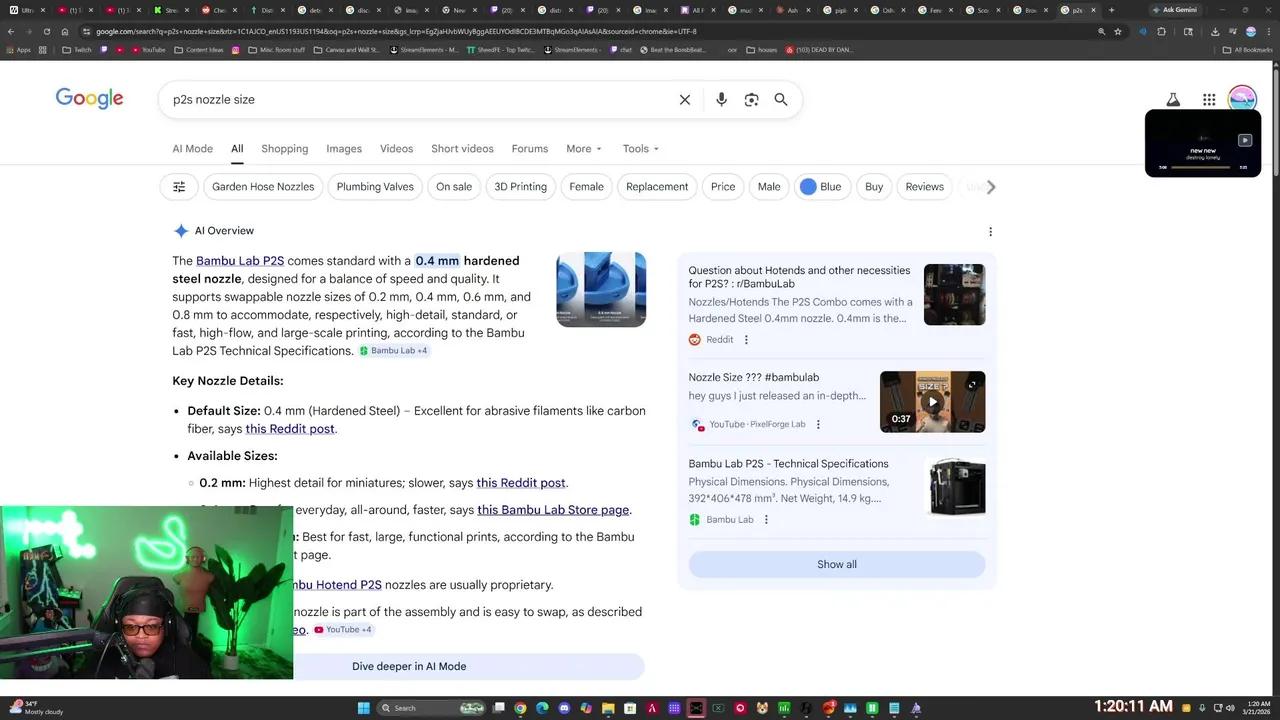Apply the Buy filter chip
The height and width of the screenshot is (720, 1280).
pos(874,187)
